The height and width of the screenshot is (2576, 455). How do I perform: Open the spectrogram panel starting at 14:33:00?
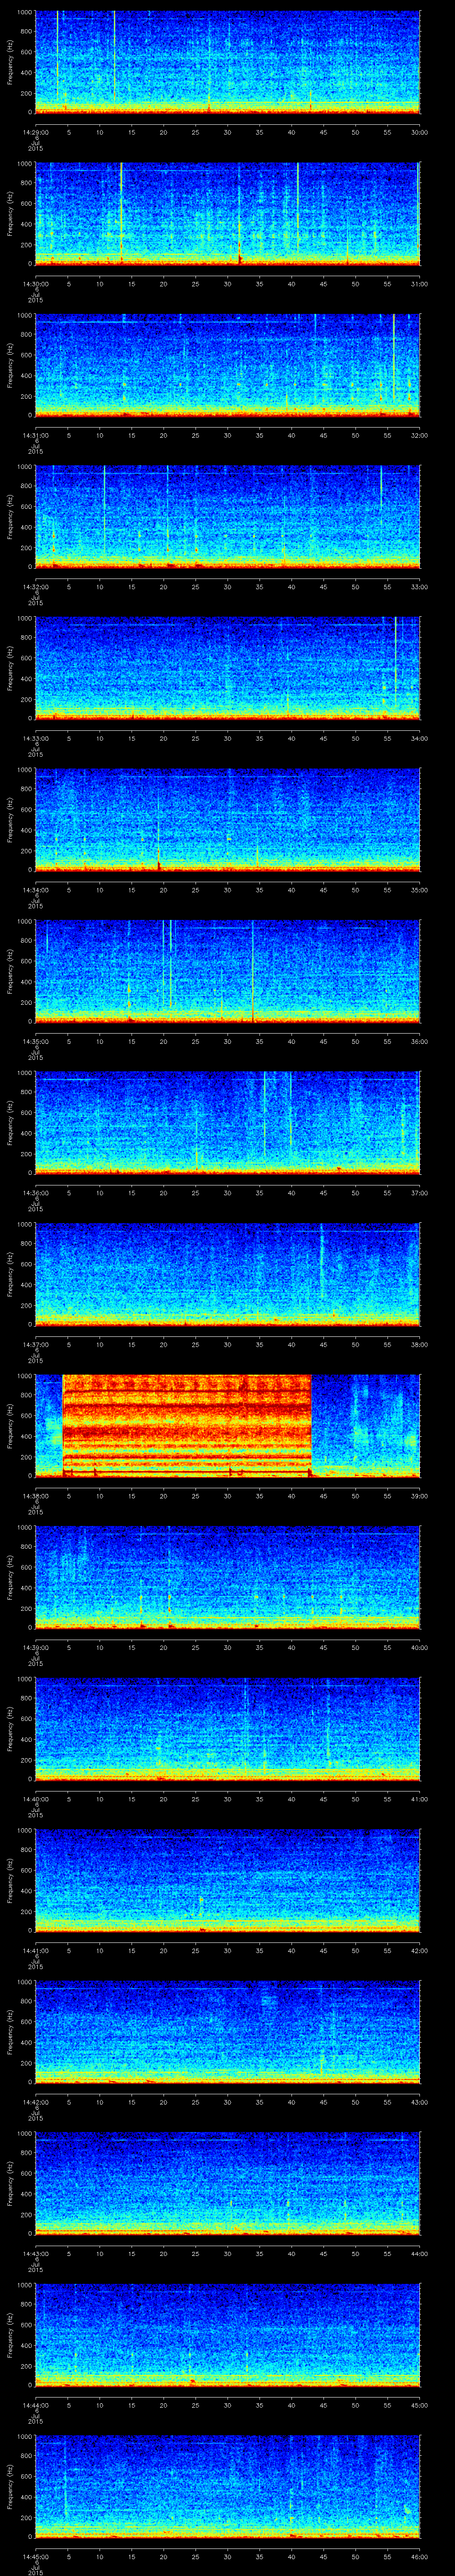[228, 668]
